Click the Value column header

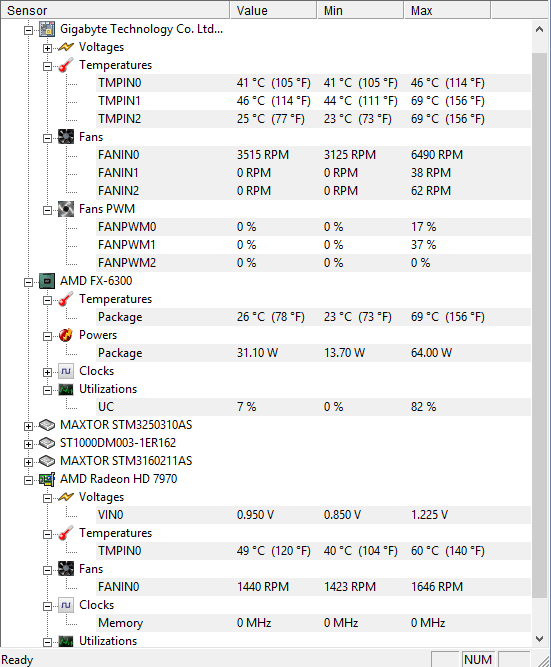[274, 10]
